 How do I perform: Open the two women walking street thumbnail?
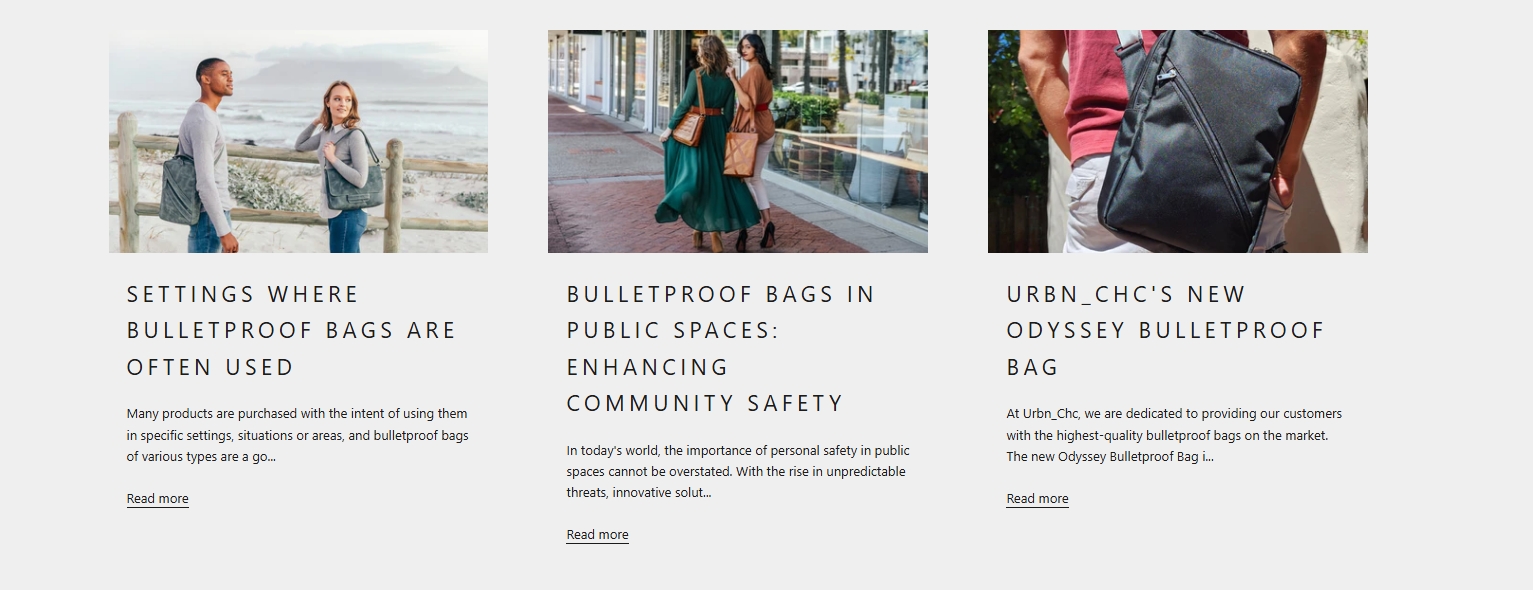coord(738,141)
